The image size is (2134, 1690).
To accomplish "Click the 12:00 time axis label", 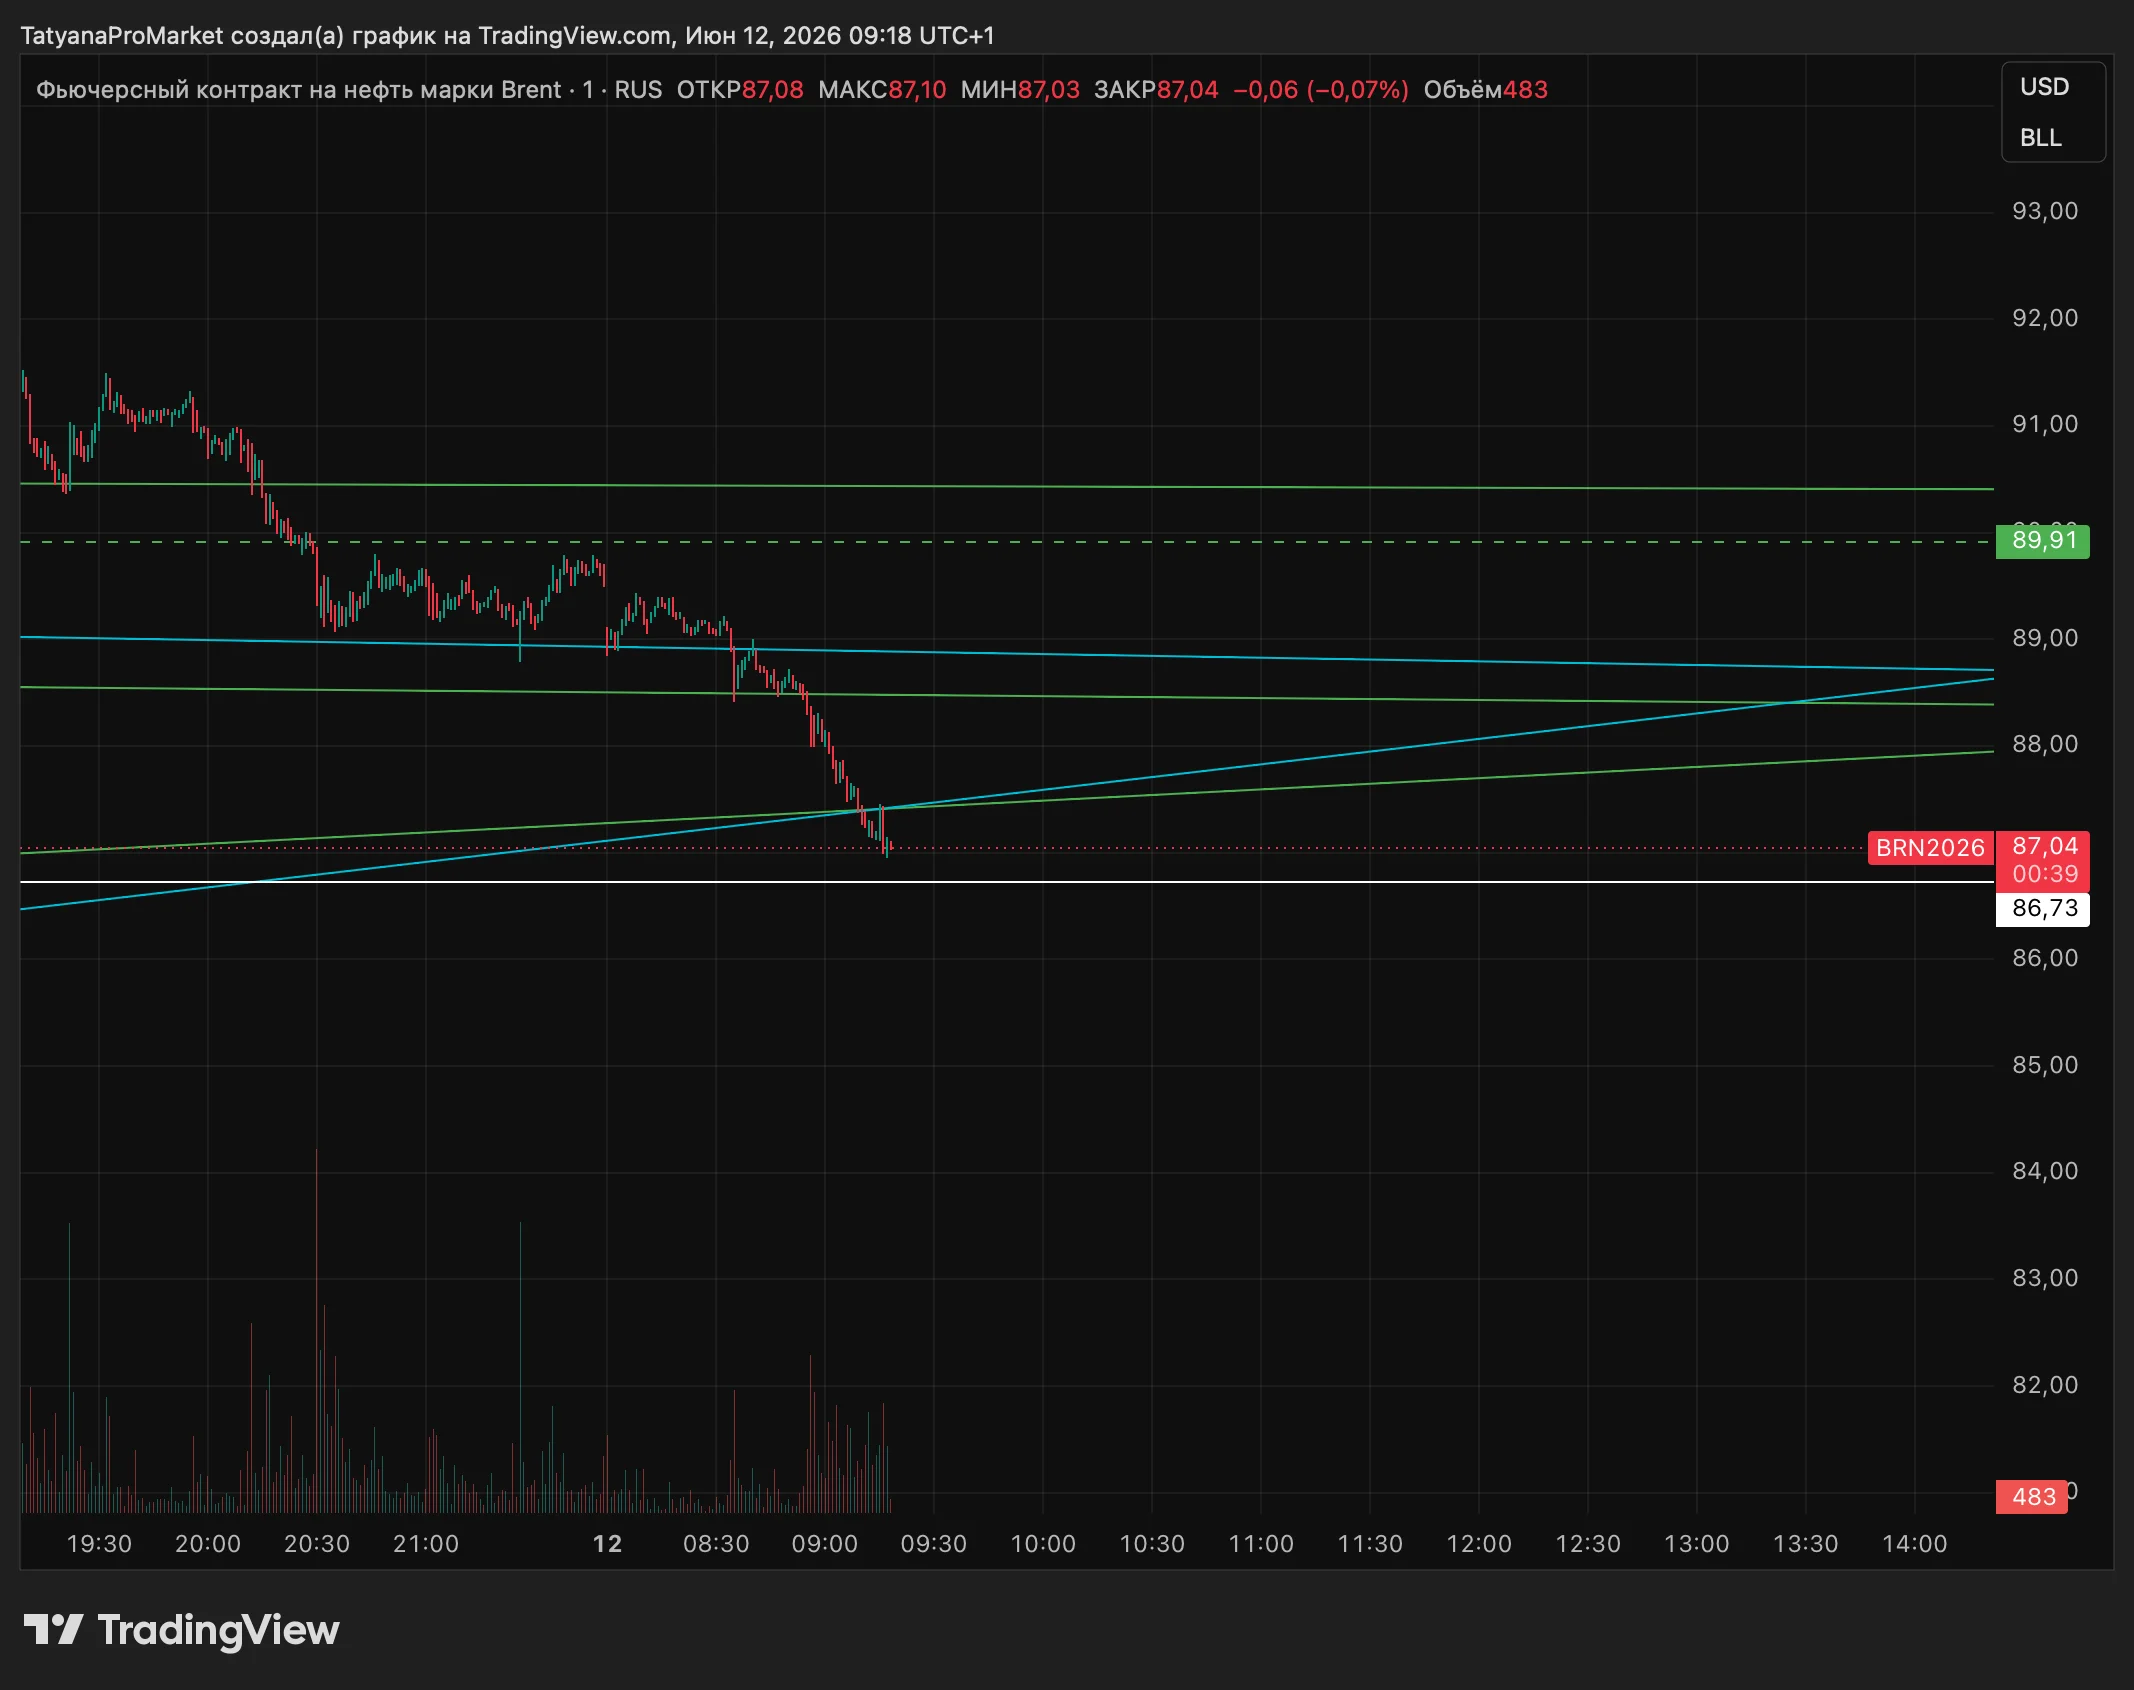I will (1479, 1544).
